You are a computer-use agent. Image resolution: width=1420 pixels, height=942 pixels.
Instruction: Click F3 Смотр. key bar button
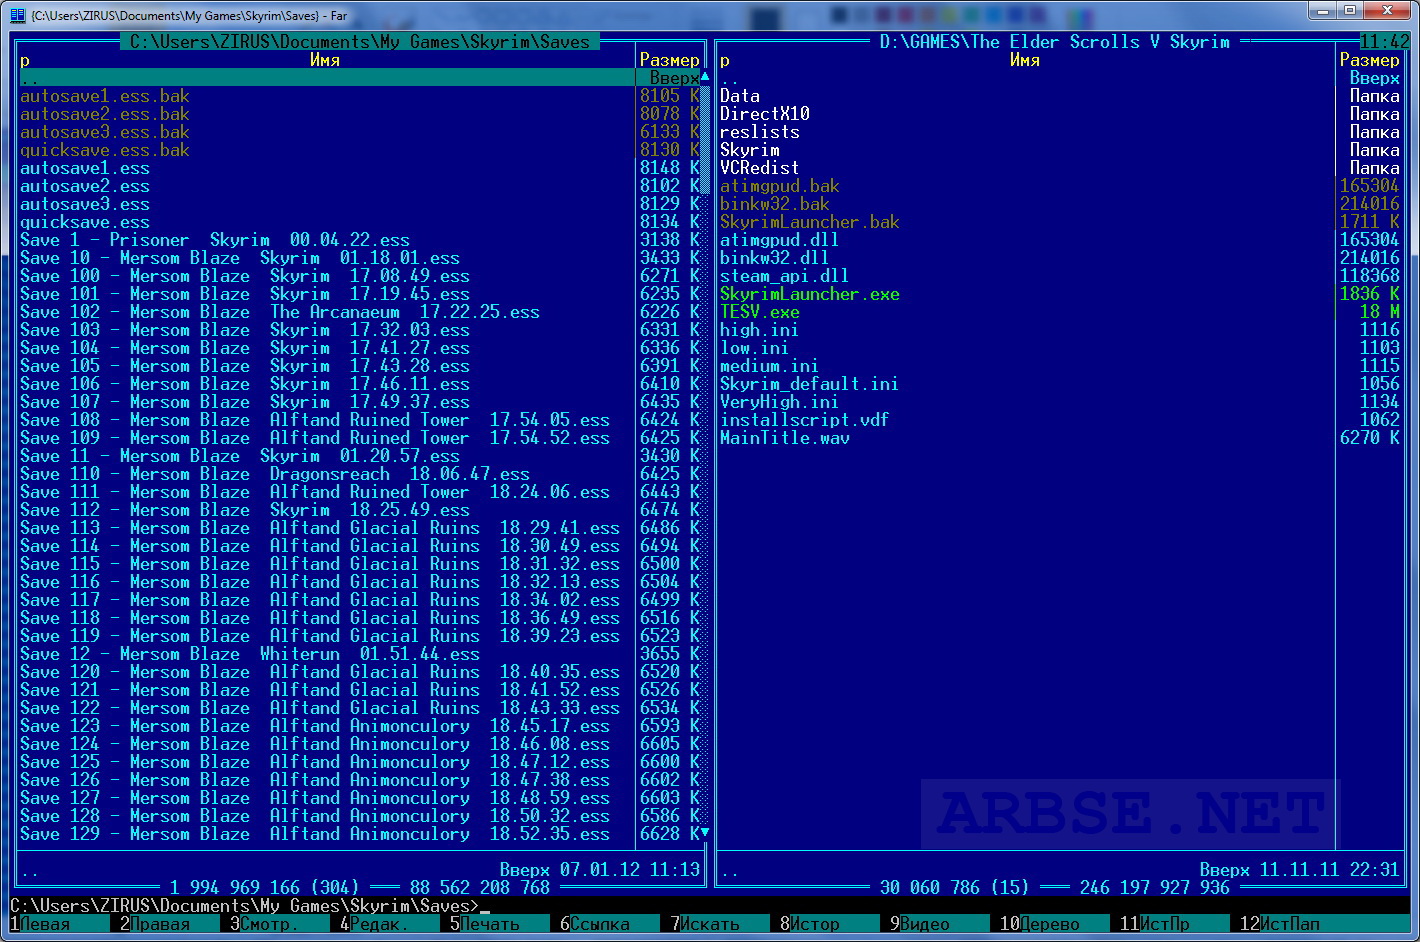coord(284,924)
